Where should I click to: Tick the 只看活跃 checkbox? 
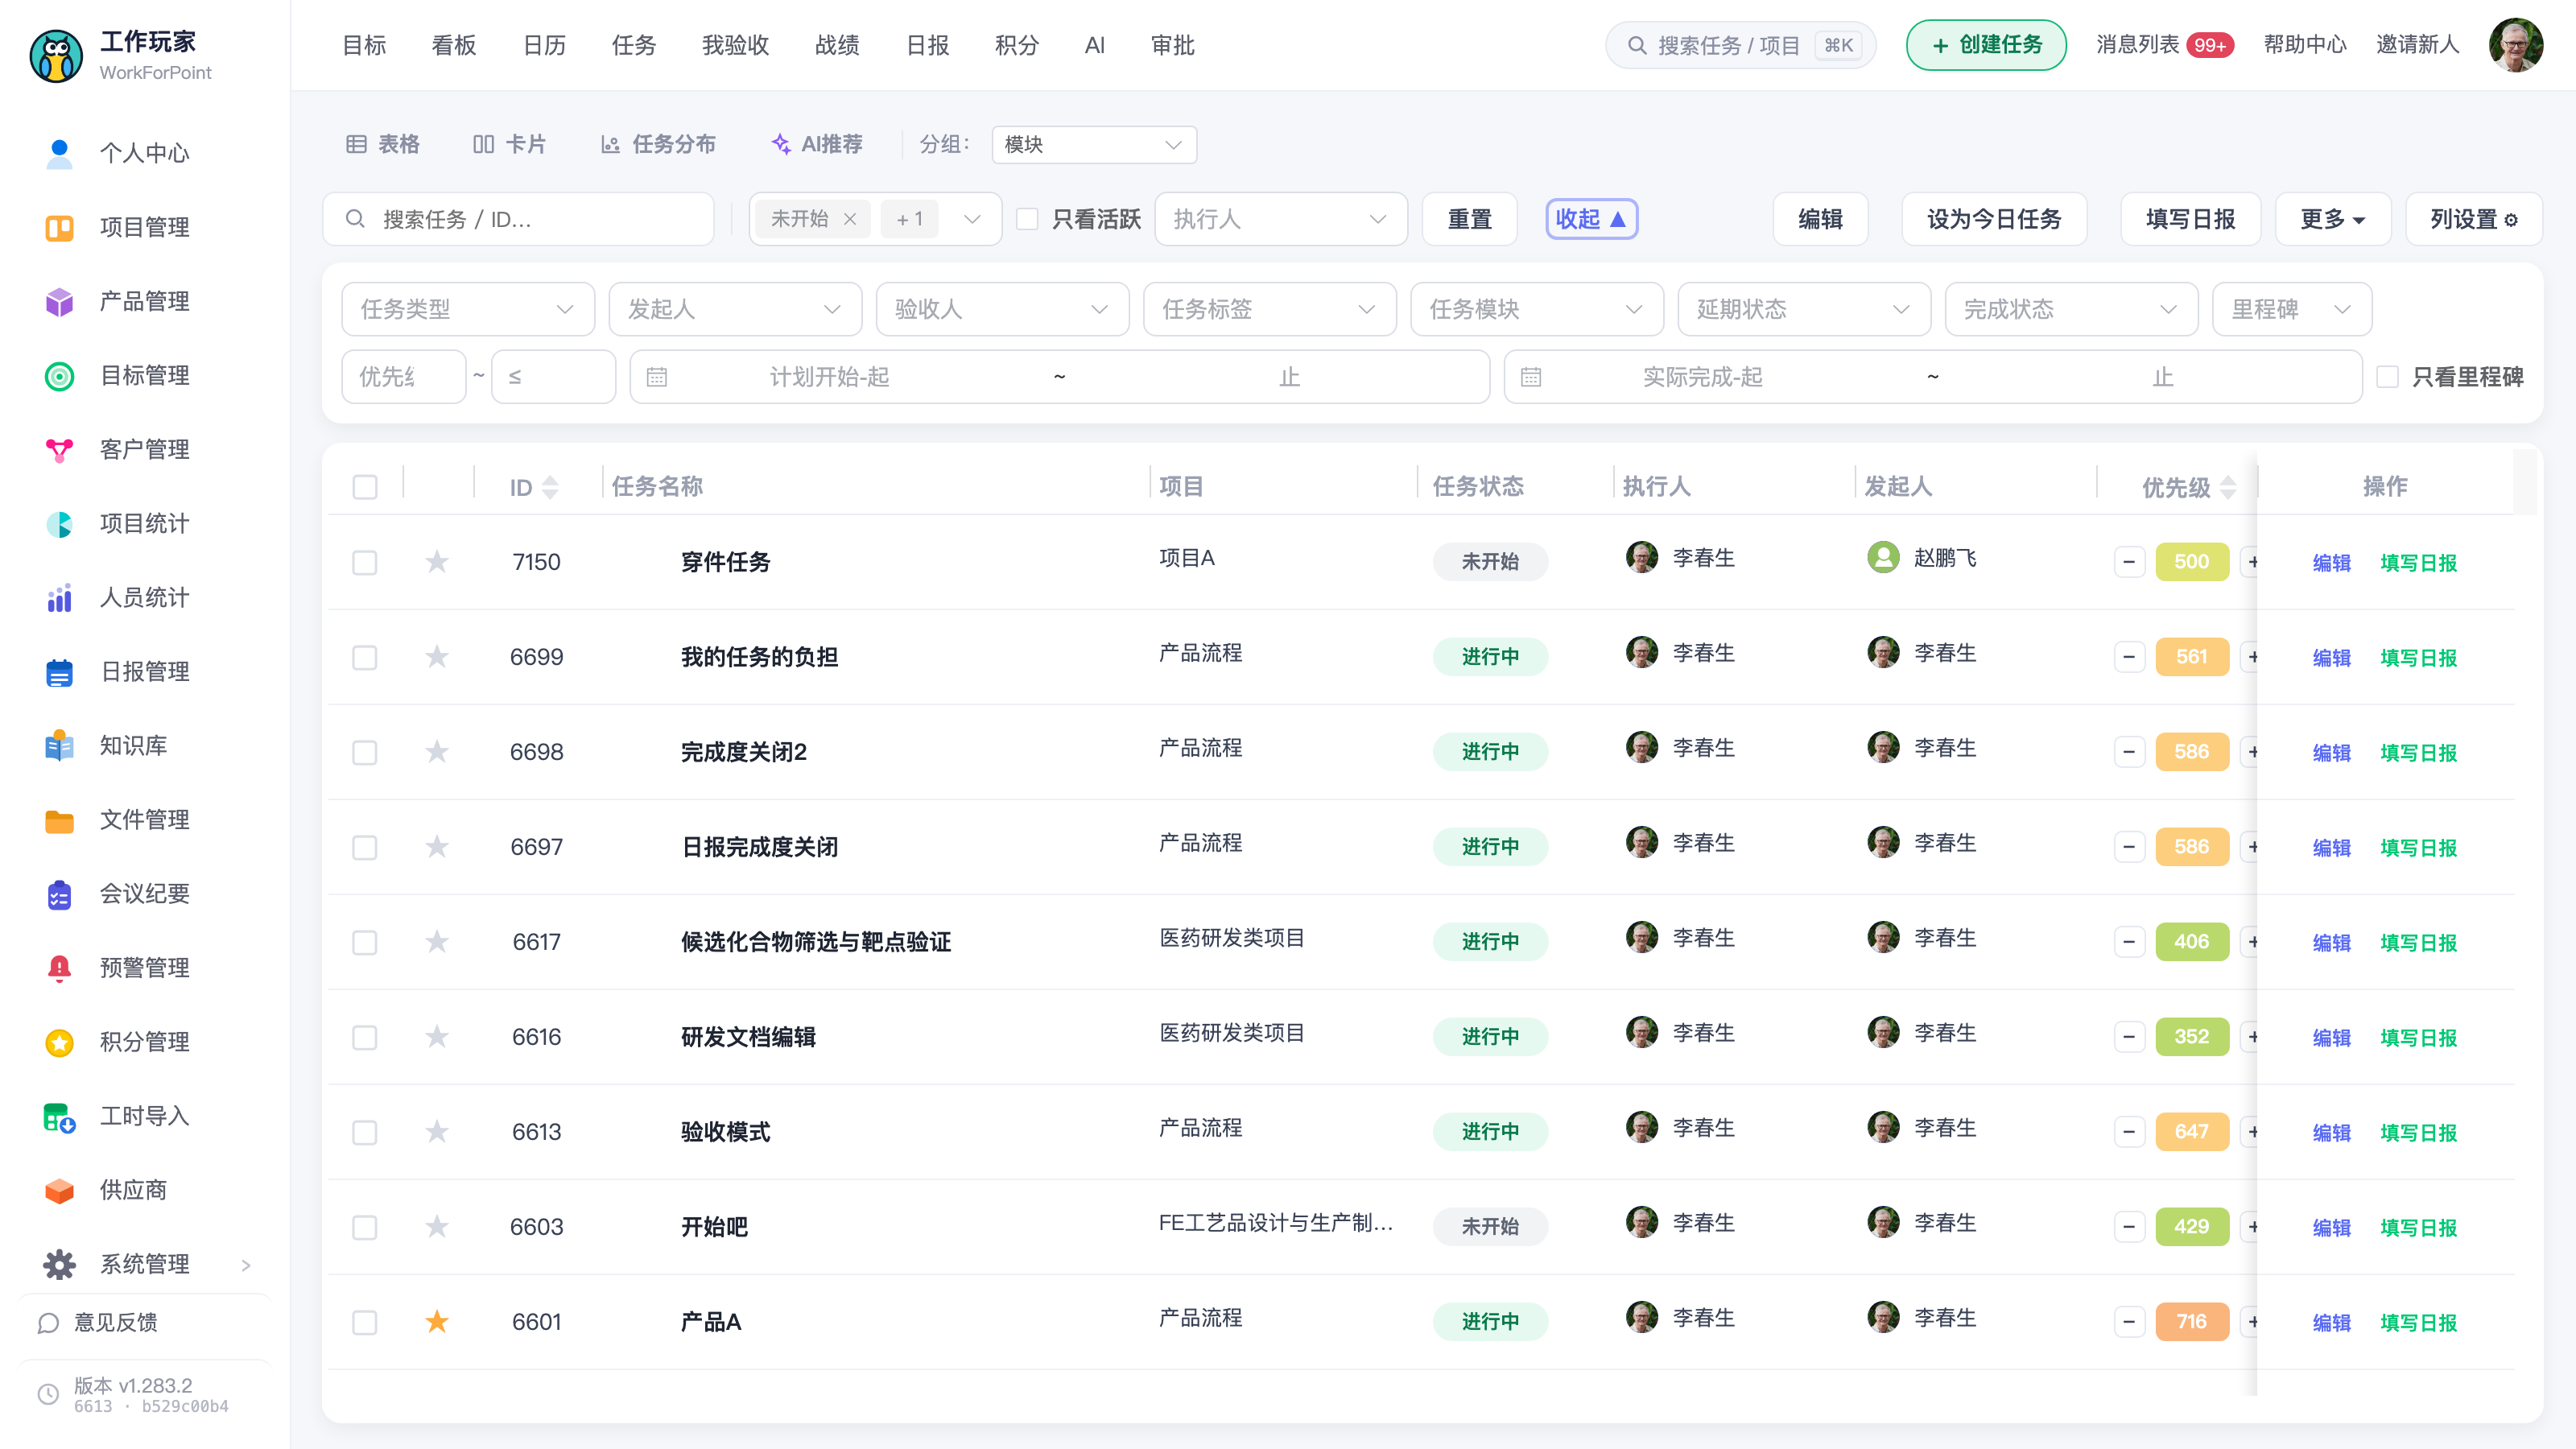pos(1027,219)
